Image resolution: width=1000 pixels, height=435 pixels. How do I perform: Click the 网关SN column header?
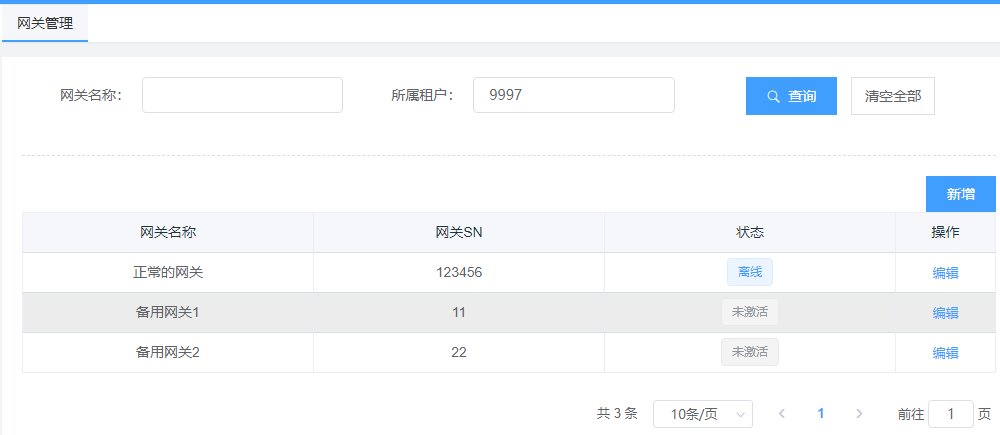[x=459, y=232]
